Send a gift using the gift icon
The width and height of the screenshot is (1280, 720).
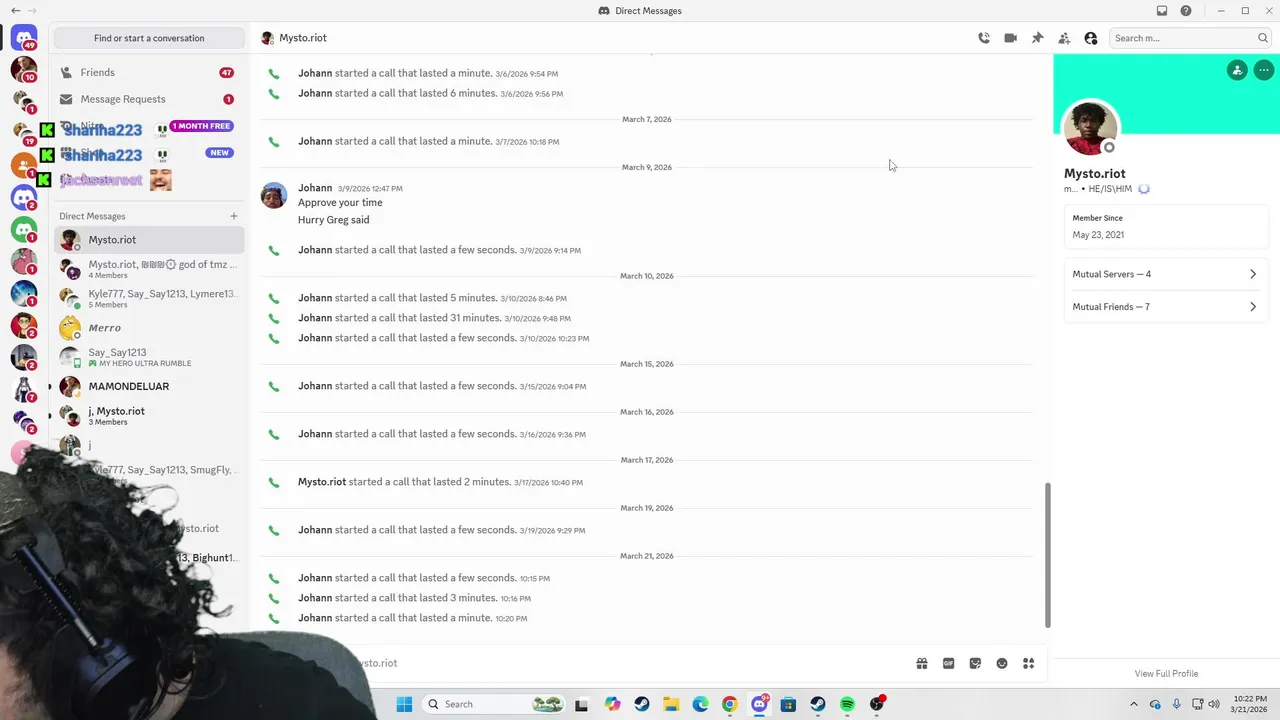[x=922, y=663]
